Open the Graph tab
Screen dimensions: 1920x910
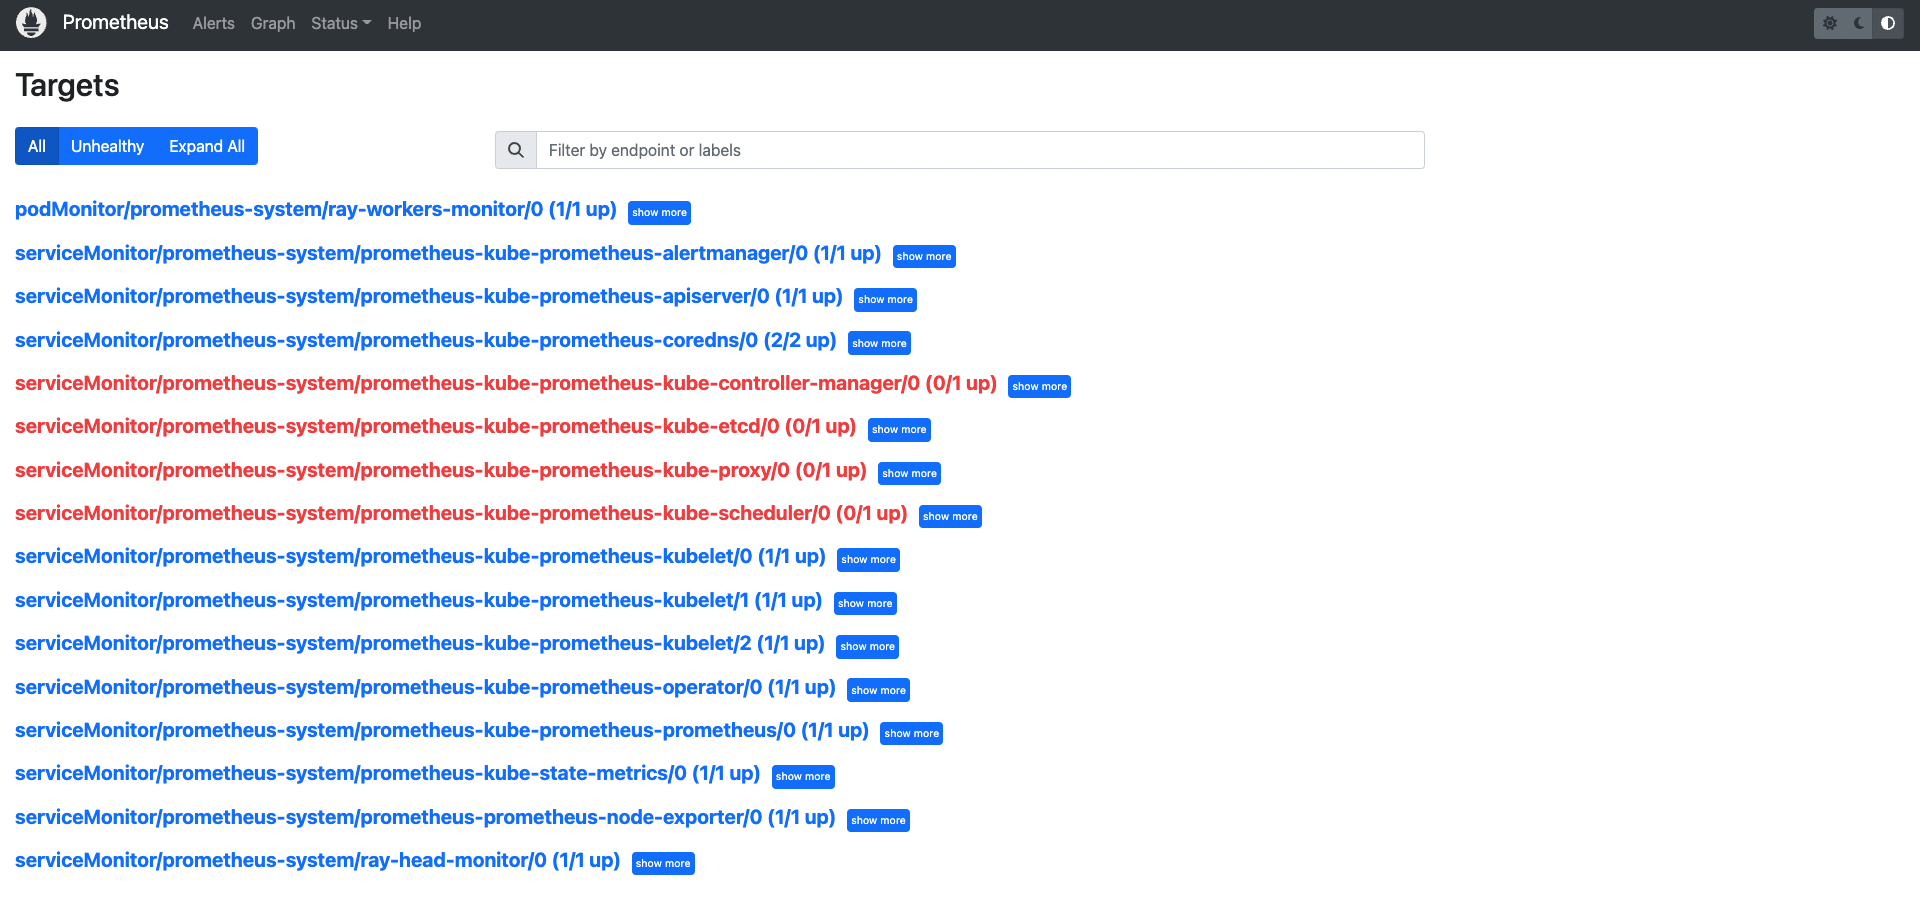tap(272, 23)
